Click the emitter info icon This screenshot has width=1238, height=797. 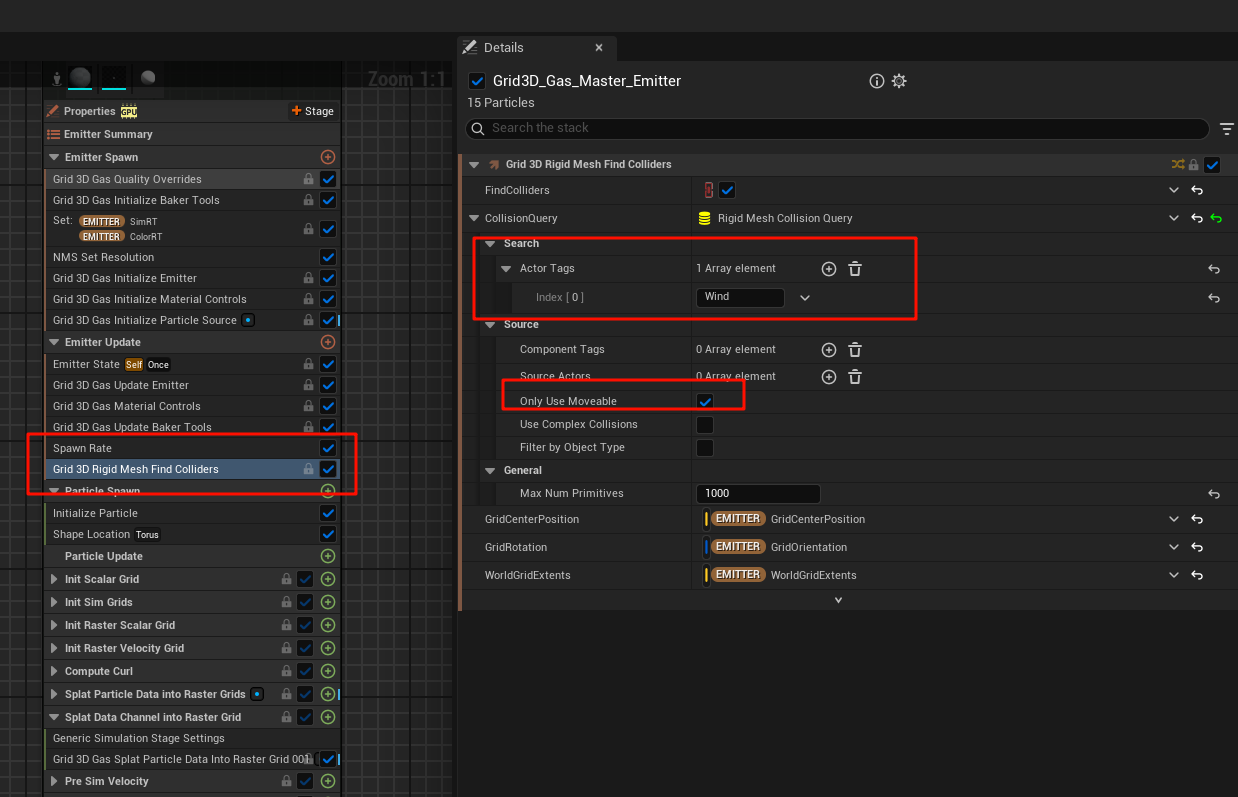877,81
